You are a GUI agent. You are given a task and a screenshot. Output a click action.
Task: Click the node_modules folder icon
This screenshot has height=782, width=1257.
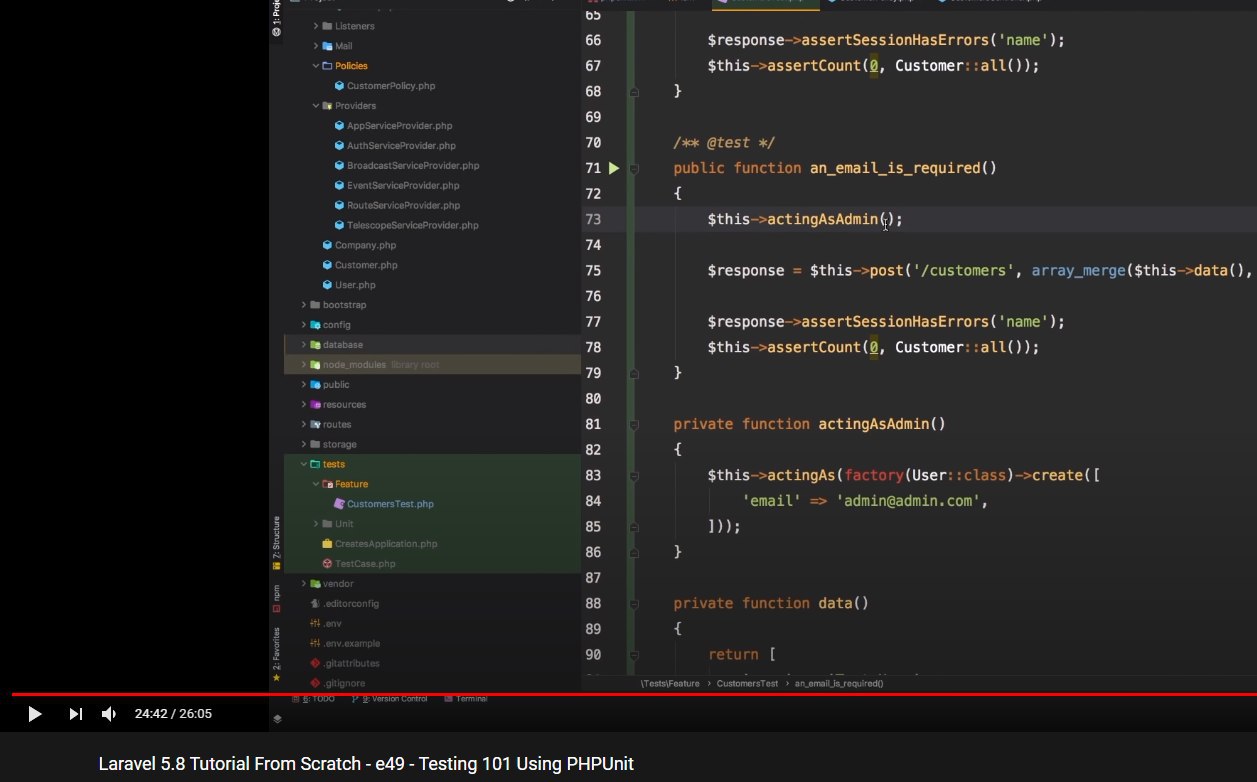coord(315,365)
